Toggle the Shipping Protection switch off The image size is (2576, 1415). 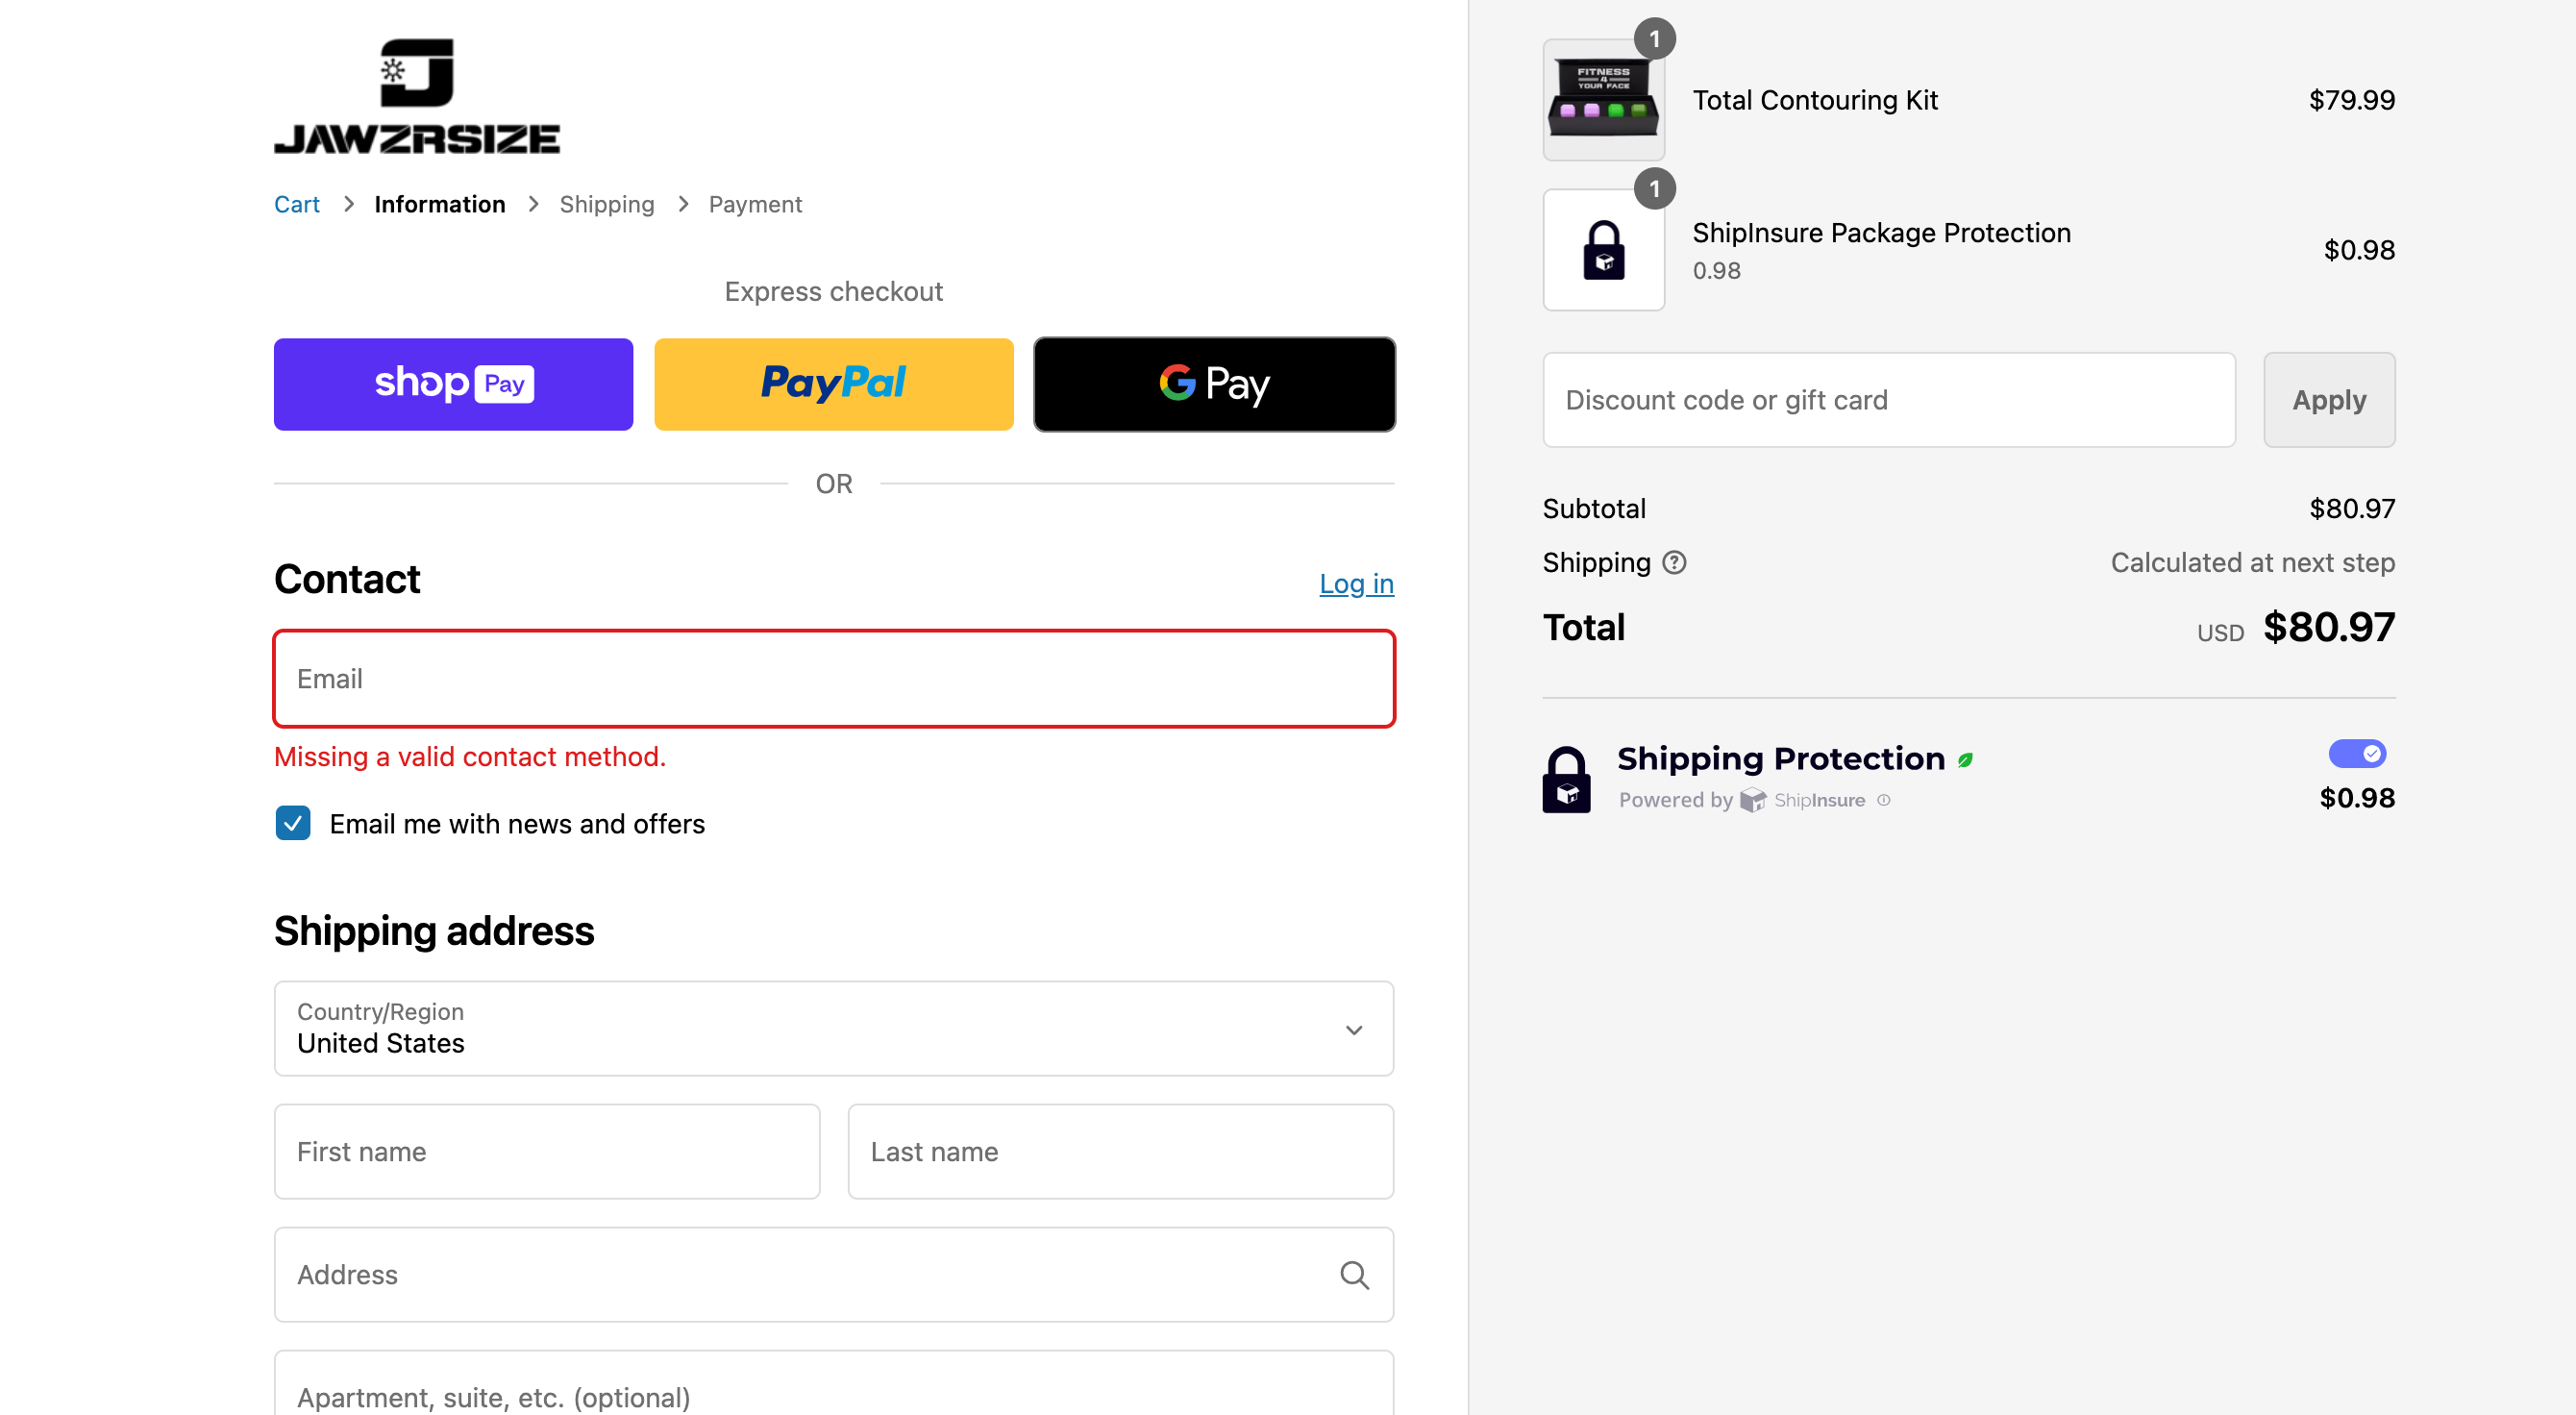pos(2358,753)
